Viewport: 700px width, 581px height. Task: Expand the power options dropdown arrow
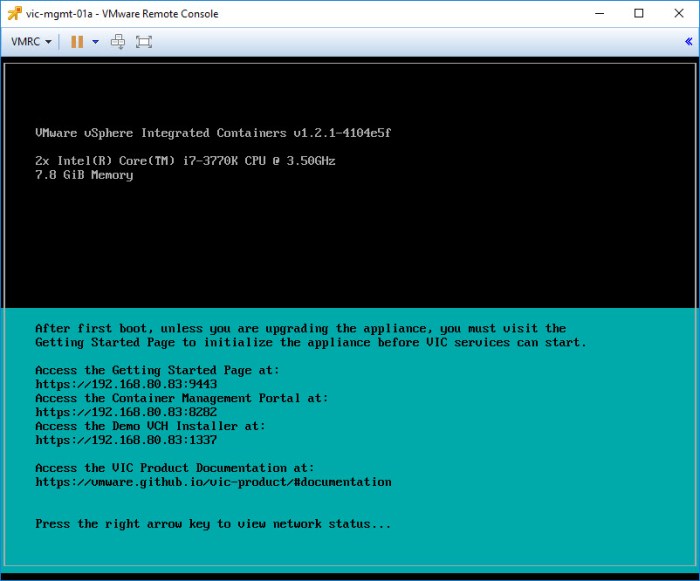pos(95,42)
